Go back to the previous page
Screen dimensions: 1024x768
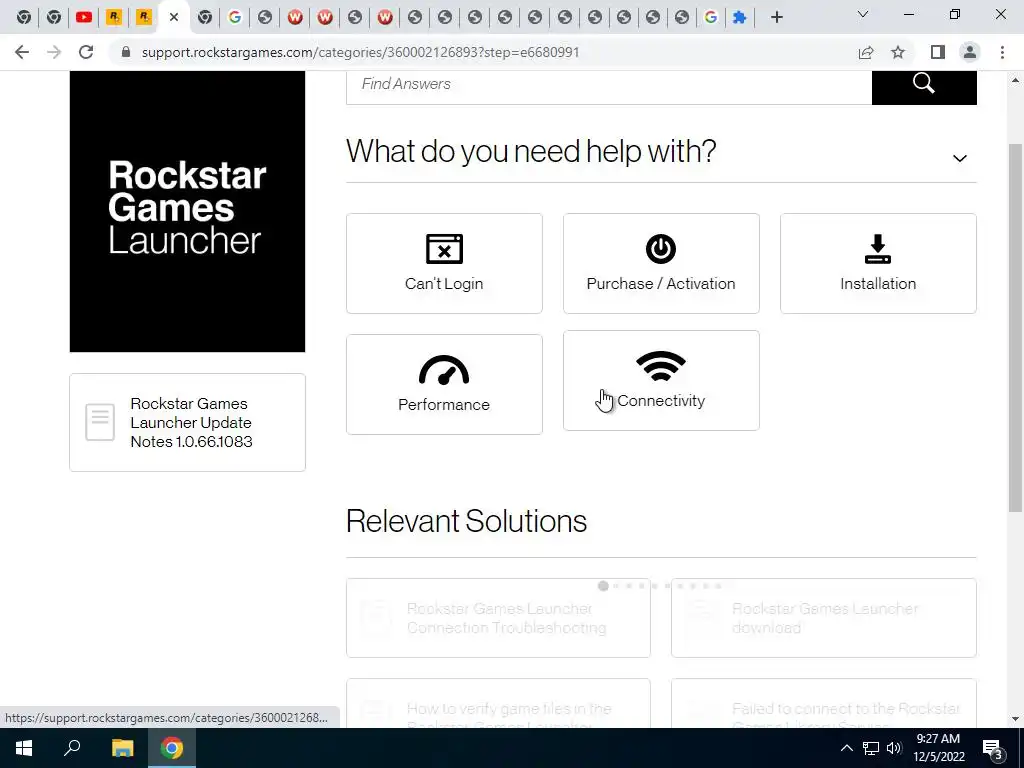point(22,52)
